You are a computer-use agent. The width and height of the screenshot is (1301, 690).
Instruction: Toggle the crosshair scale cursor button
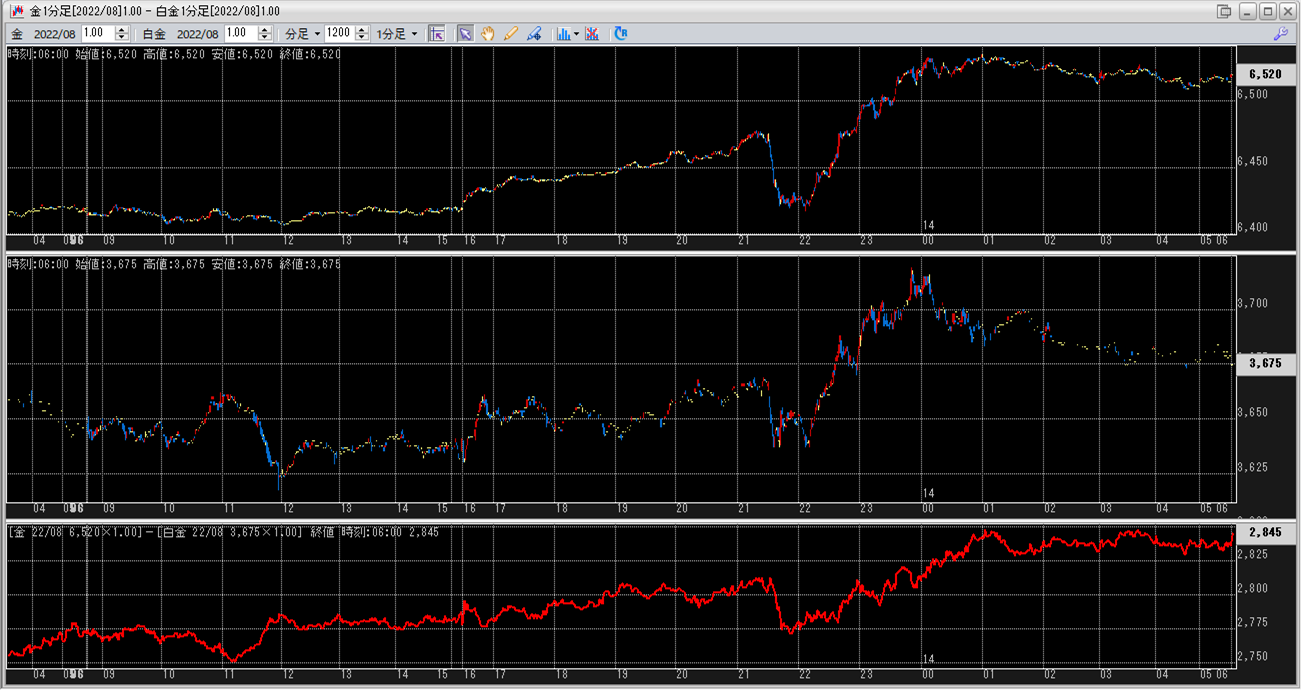(437, 33)
